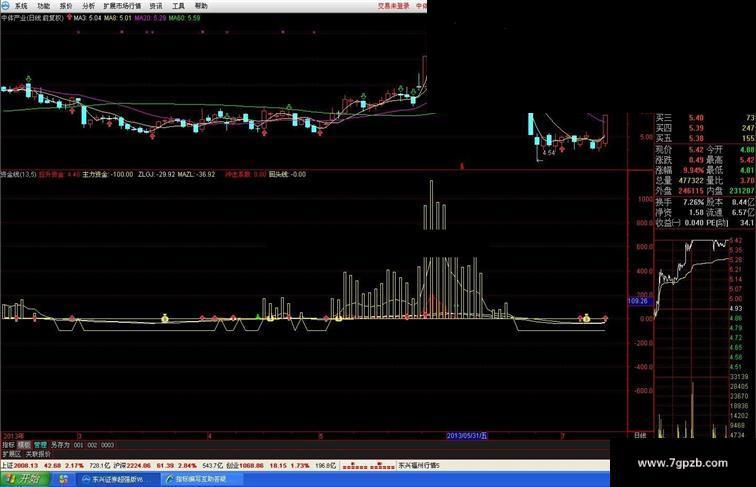The width and height of the screenshot is (756, 487).
Task: Click the stock name 中体产业 chart title
Action: point(14,18)
